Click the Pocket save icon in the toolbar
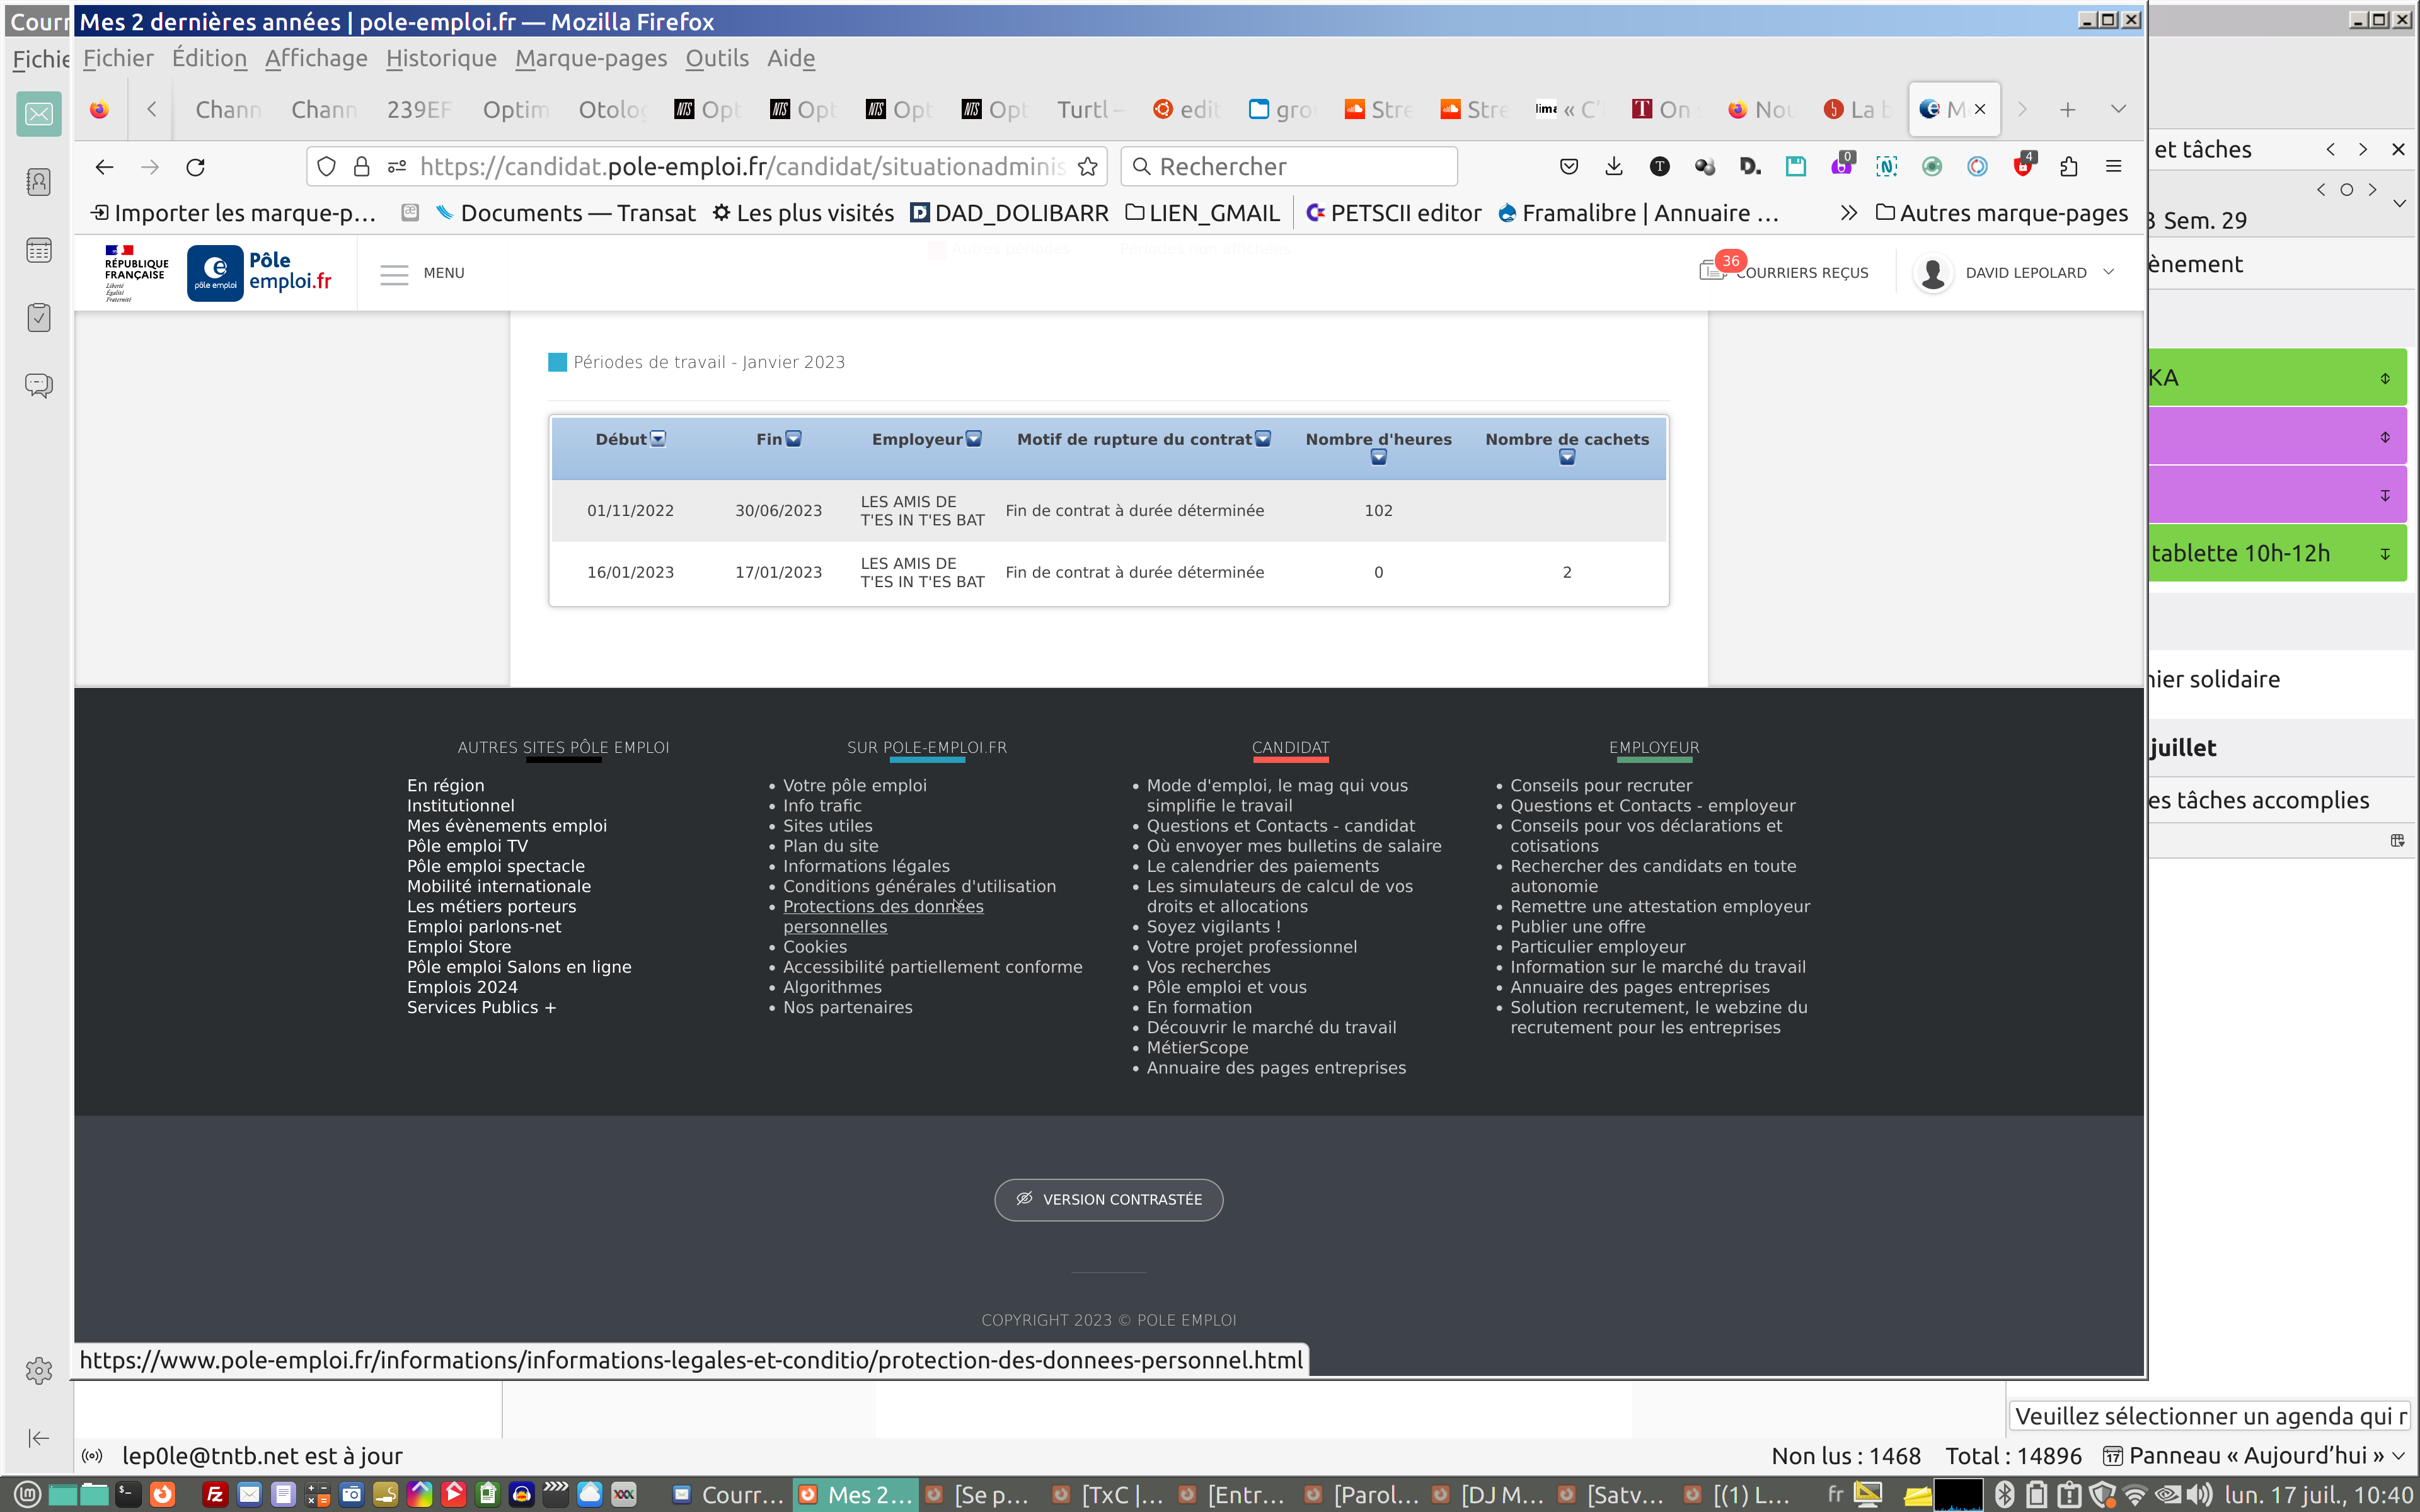The height and width of the screenshot is (1512, 2420). coord(1569,167)
